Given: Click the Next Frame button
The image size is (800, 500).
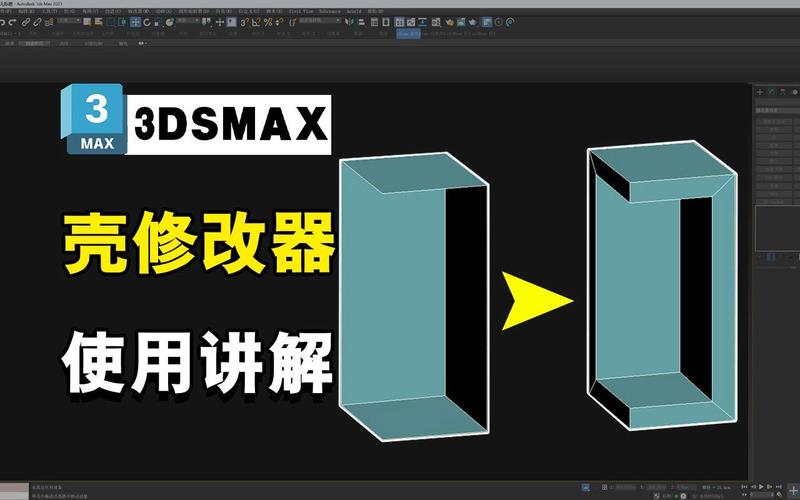Looking at the screenshot, I should pos(769,487).
